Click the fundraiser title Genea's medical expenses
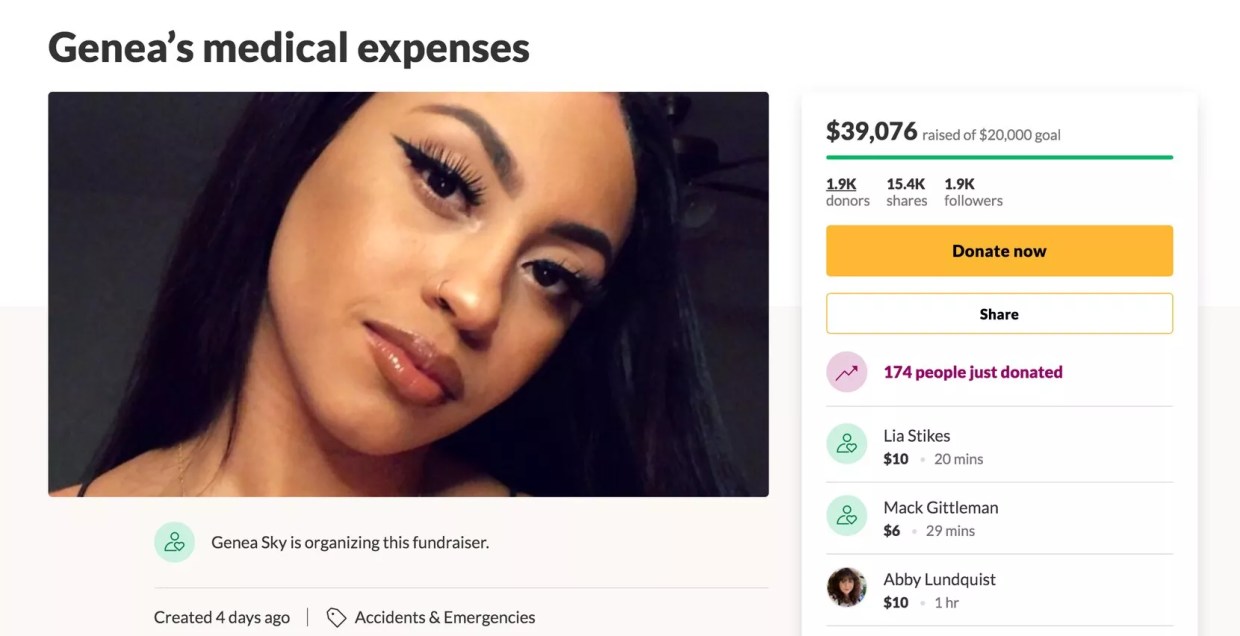The height and width of the screenshot is (636, 1240). pos(288,48)
